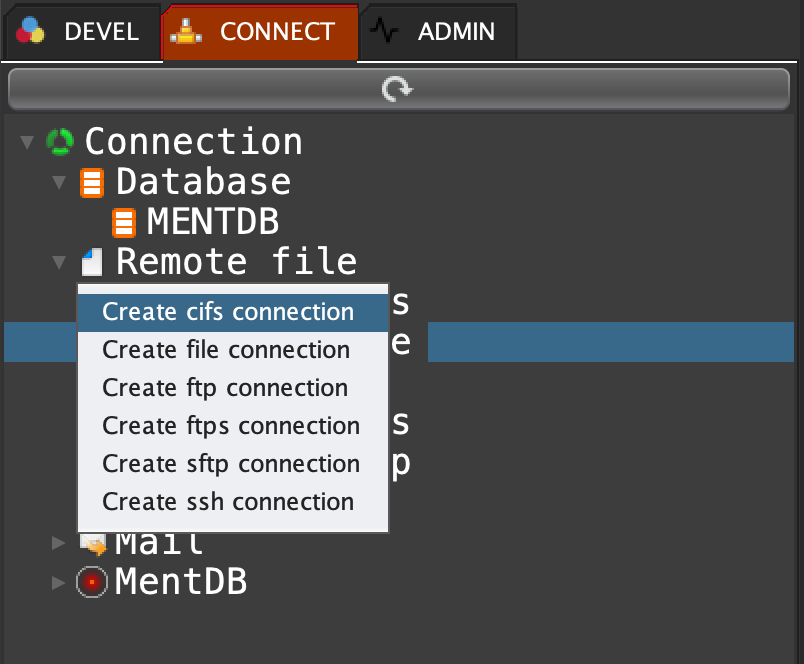Click the orange Database folder icon
This screenshot has width=804, height=664.
92,183
